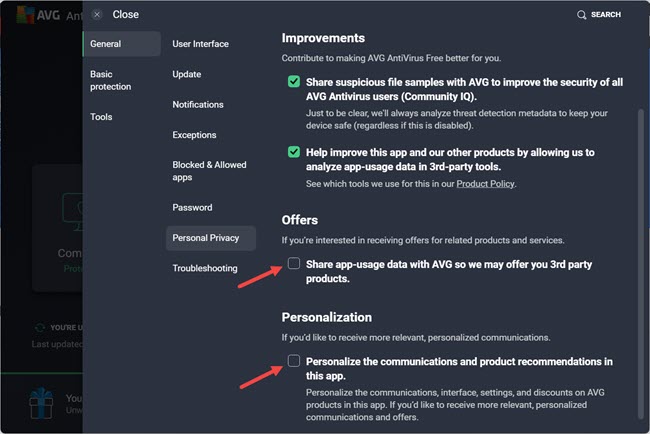Open User Interface settings
This screenshot has width=650, height=434.
coord(200,44)
